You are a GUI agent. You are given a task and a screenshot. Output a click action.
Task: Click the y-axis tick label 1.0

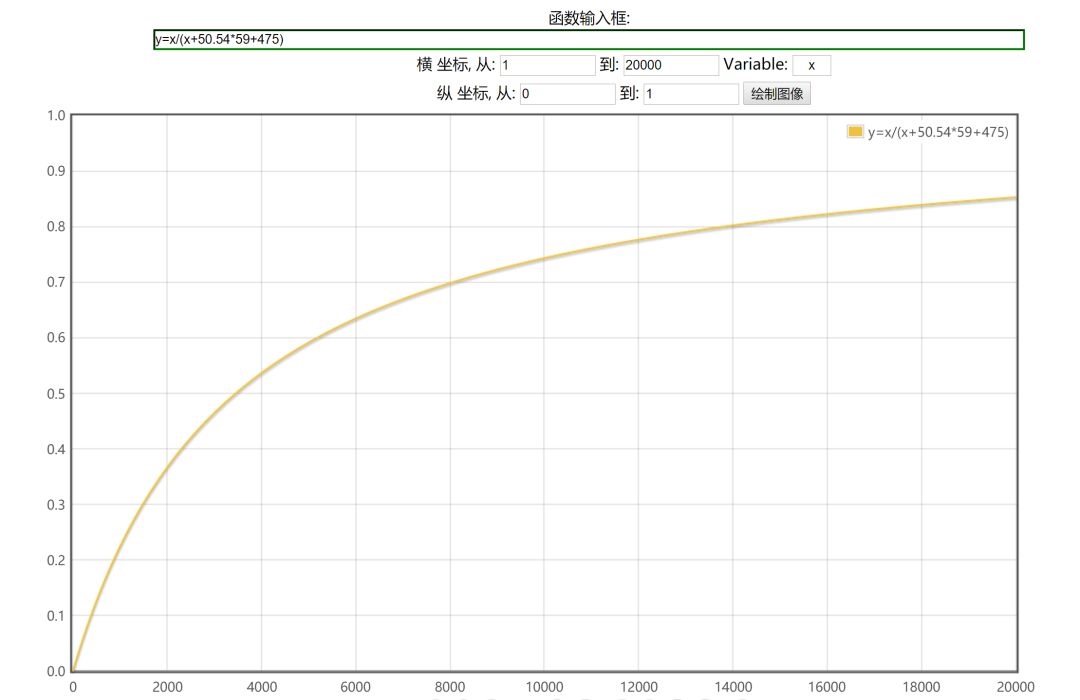(56, 115)
